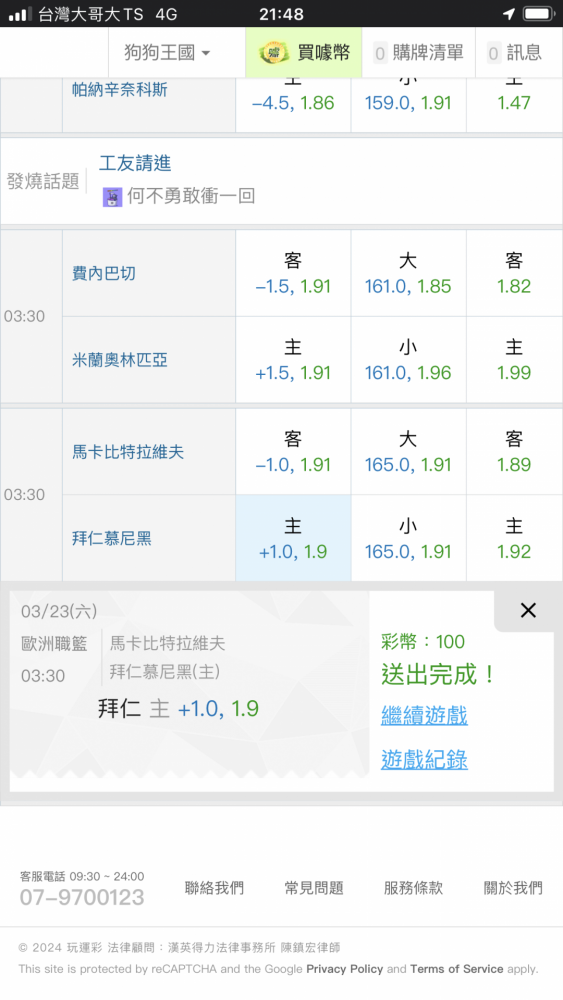Open the 工友請進 hot topic
The width and height of the screenshot is (563, 1000).
(x=135, y=163)
